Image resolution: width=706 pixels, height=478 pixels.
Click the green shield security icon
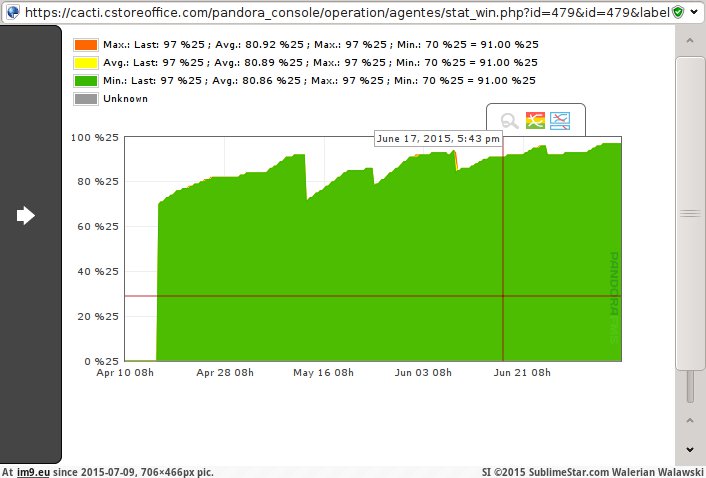[679, 11]
